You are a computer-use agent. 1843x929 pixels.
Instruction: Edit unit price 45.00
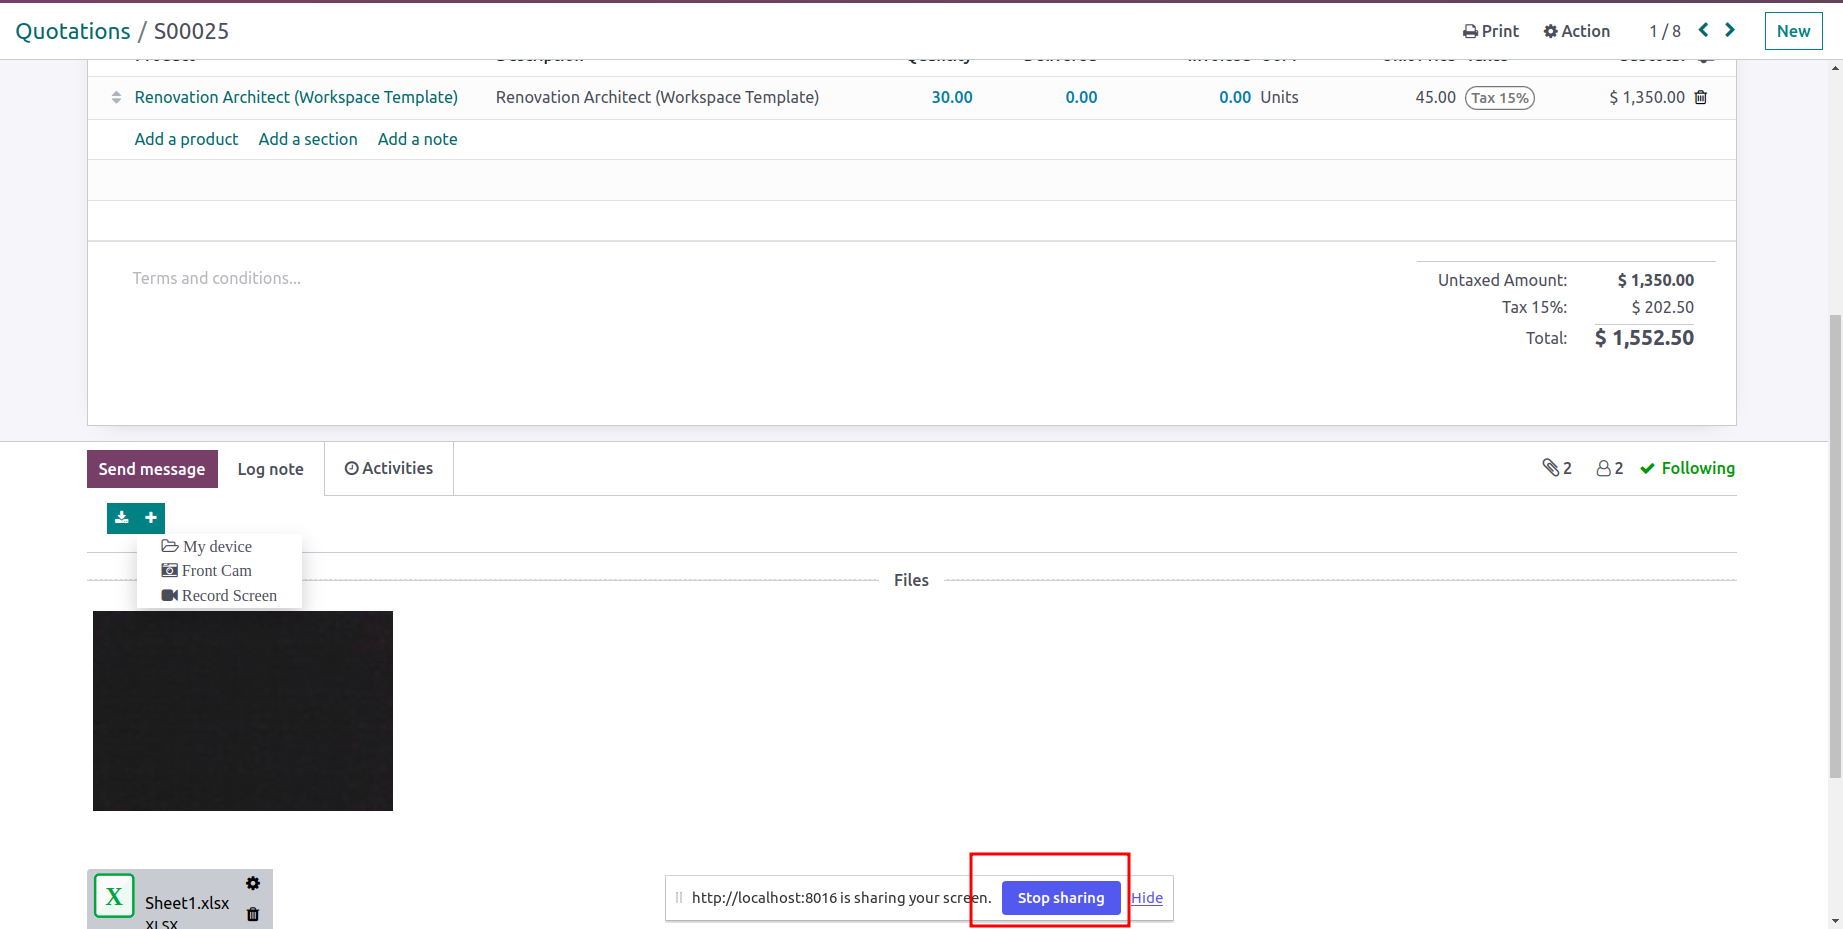(1435, 97)
